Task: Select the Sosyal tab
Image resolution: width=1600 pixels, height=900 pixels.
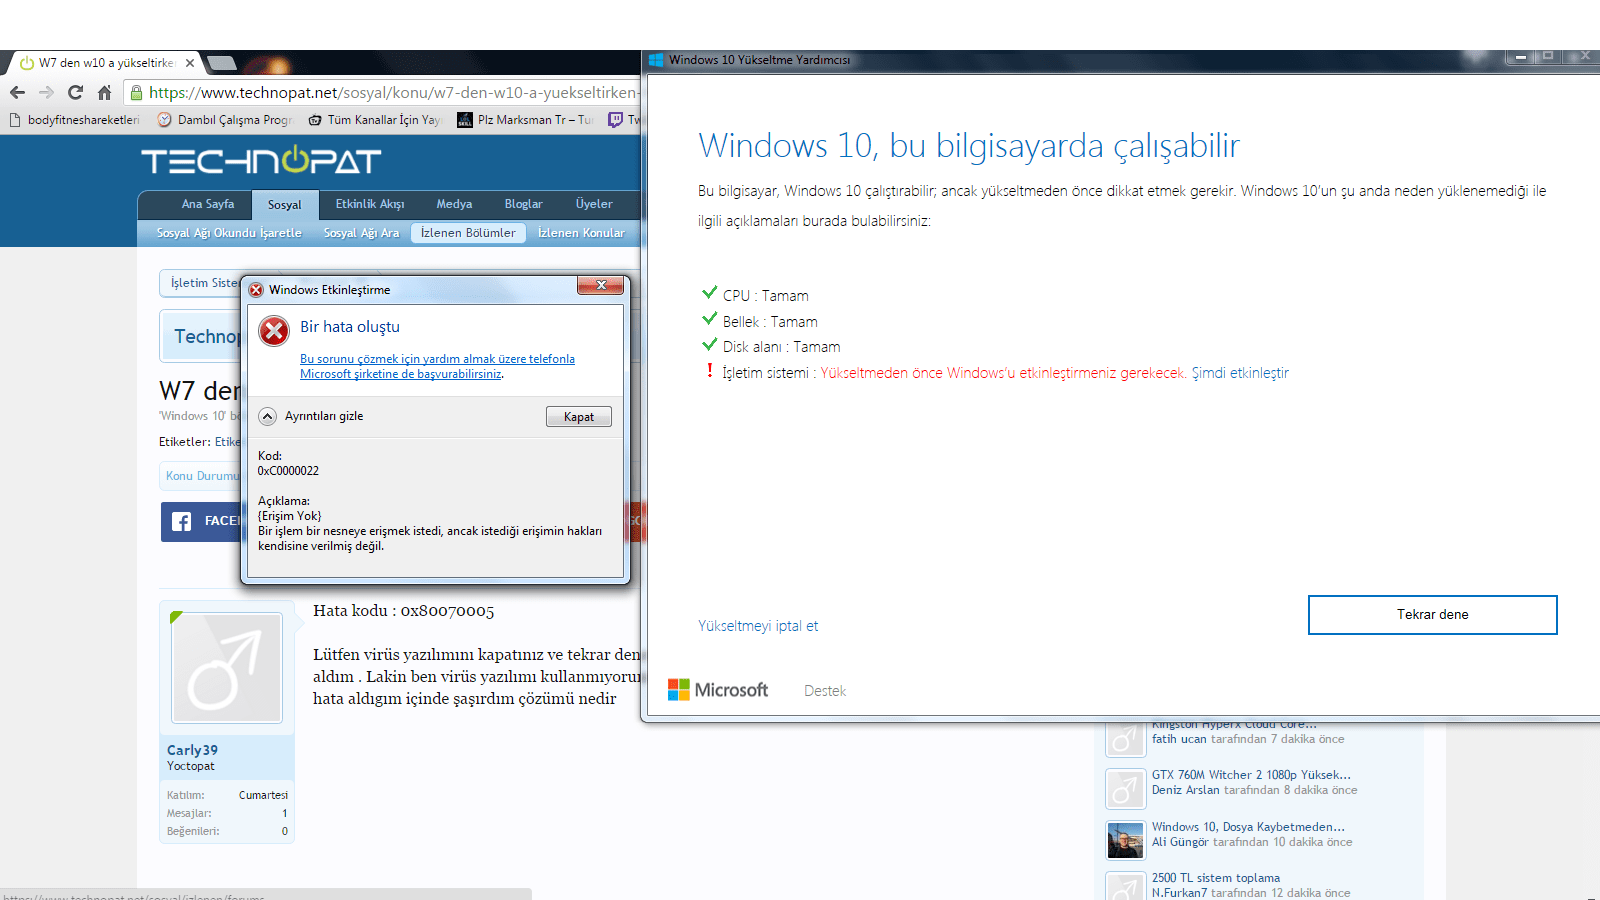Action: [284, 205]
